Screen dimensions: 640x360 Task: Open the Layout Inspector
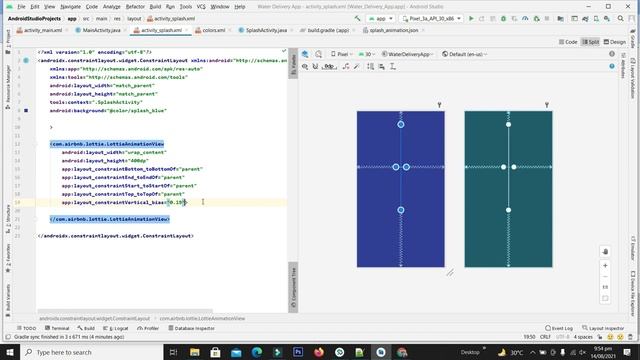tap(603, 328)
